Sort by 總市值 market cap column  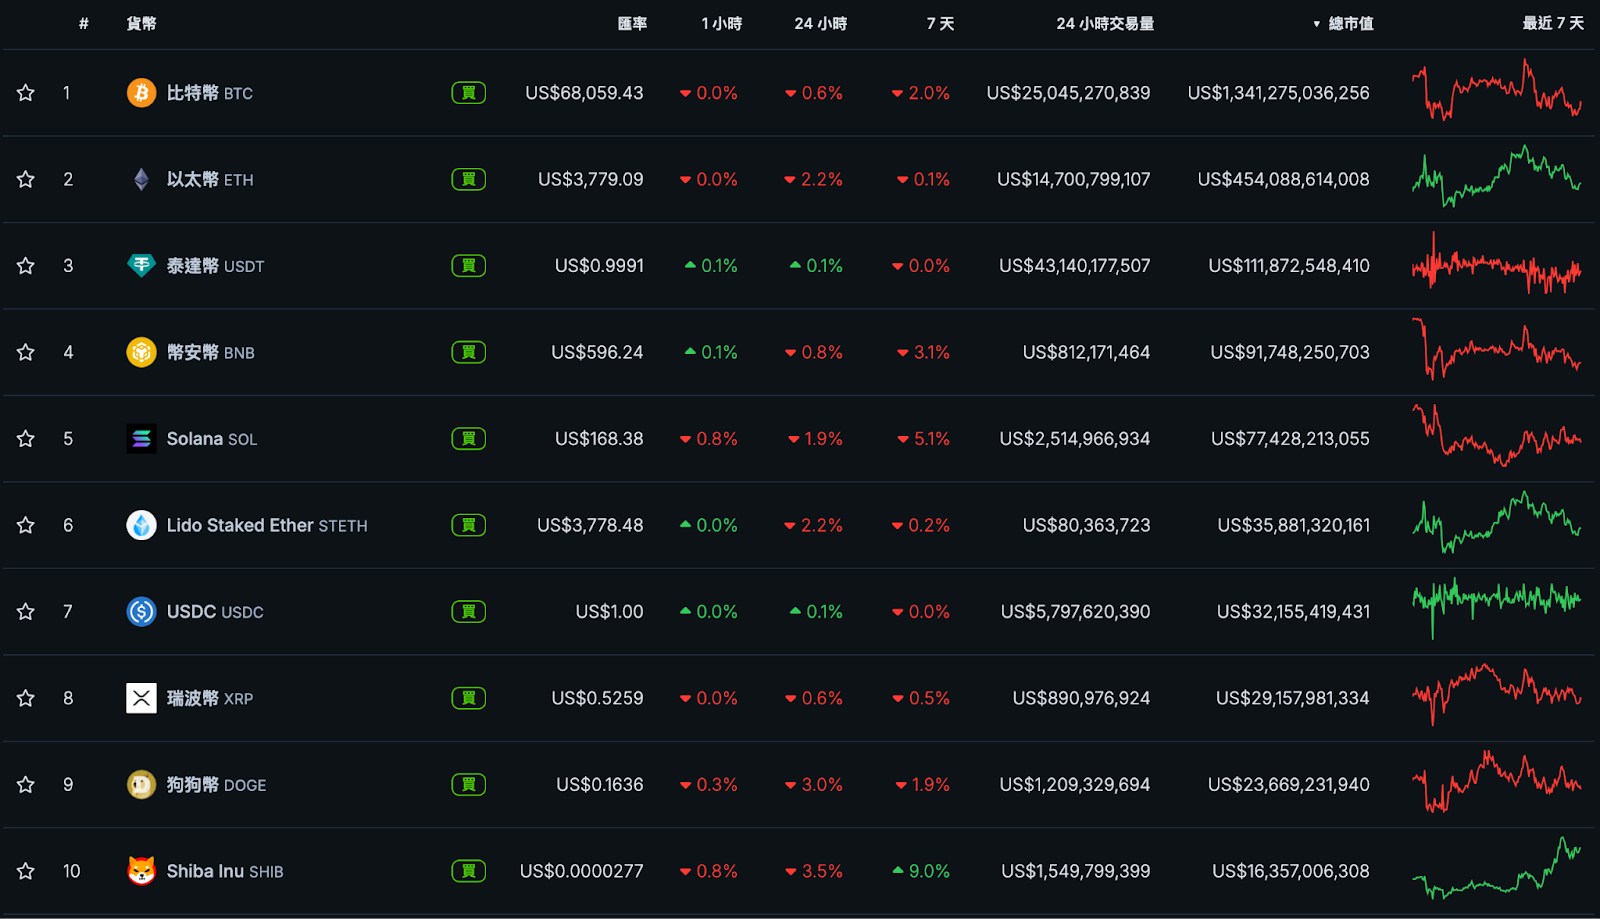point(1344,24)
